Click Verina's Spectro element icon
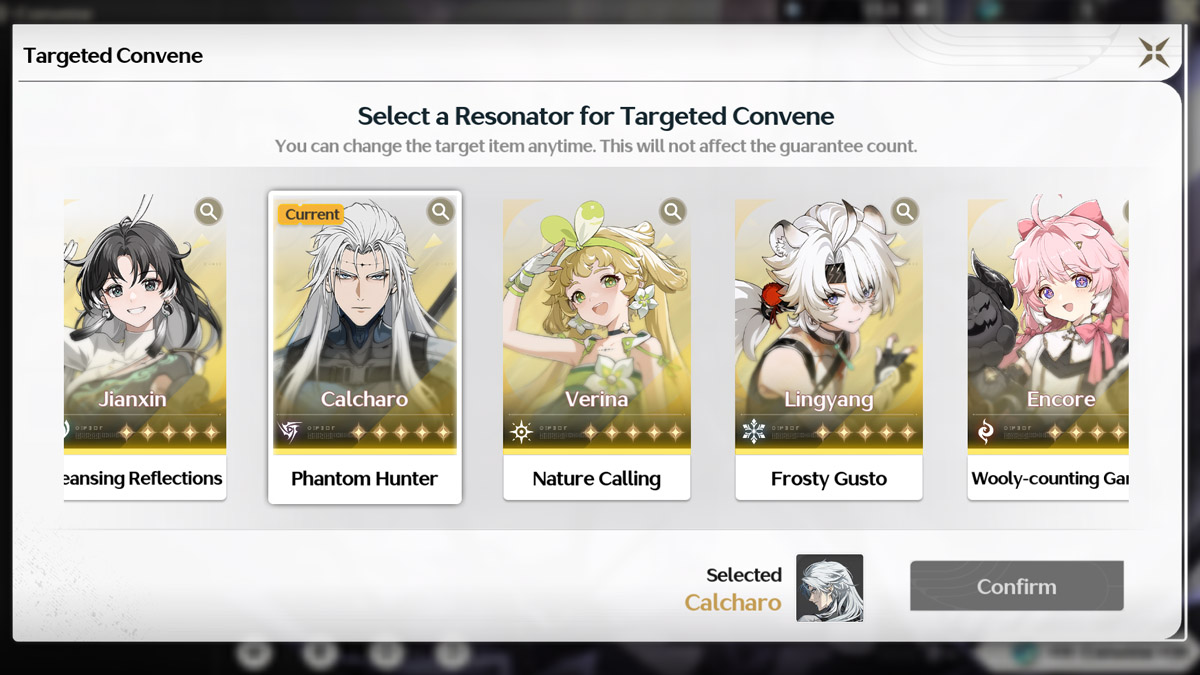Viewport: 1200px width, 675px height. 521,432
